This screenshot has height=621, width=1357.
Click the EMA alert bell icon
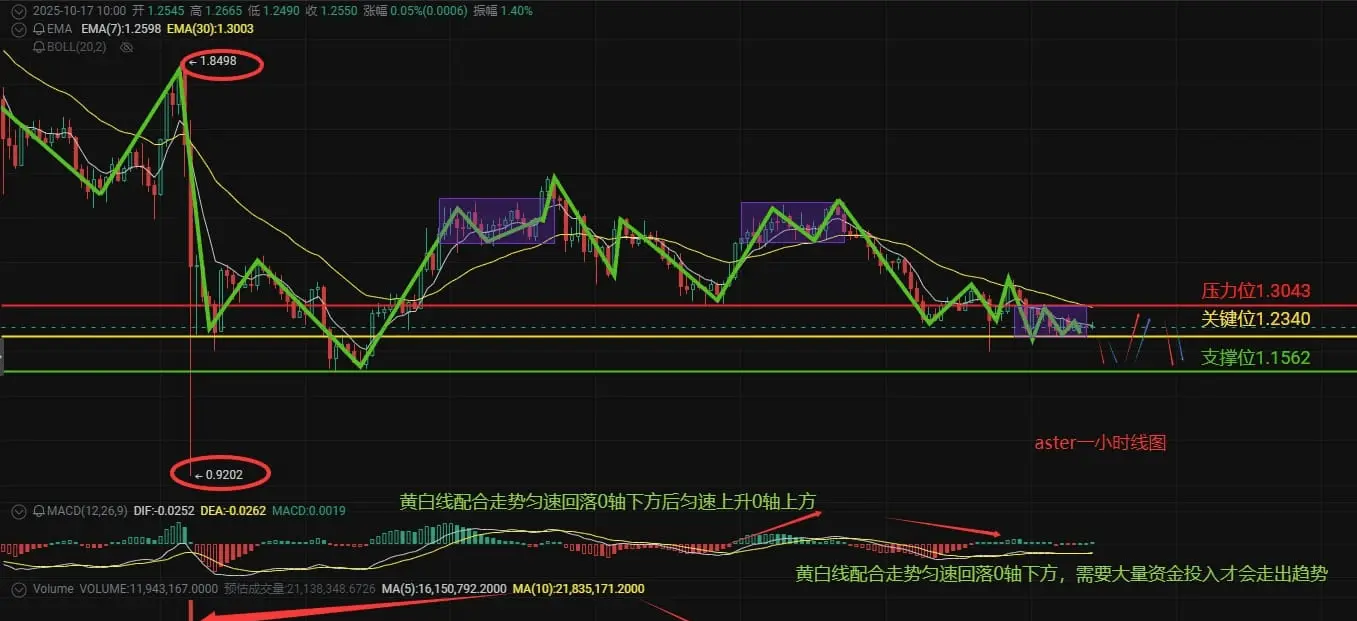click(x=39, y=29)
